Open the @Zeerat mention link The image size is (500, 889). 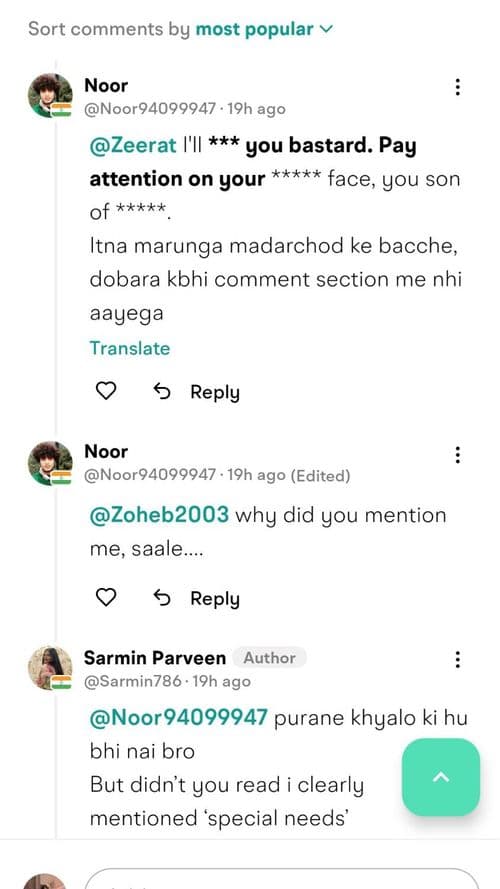point(133,146)
